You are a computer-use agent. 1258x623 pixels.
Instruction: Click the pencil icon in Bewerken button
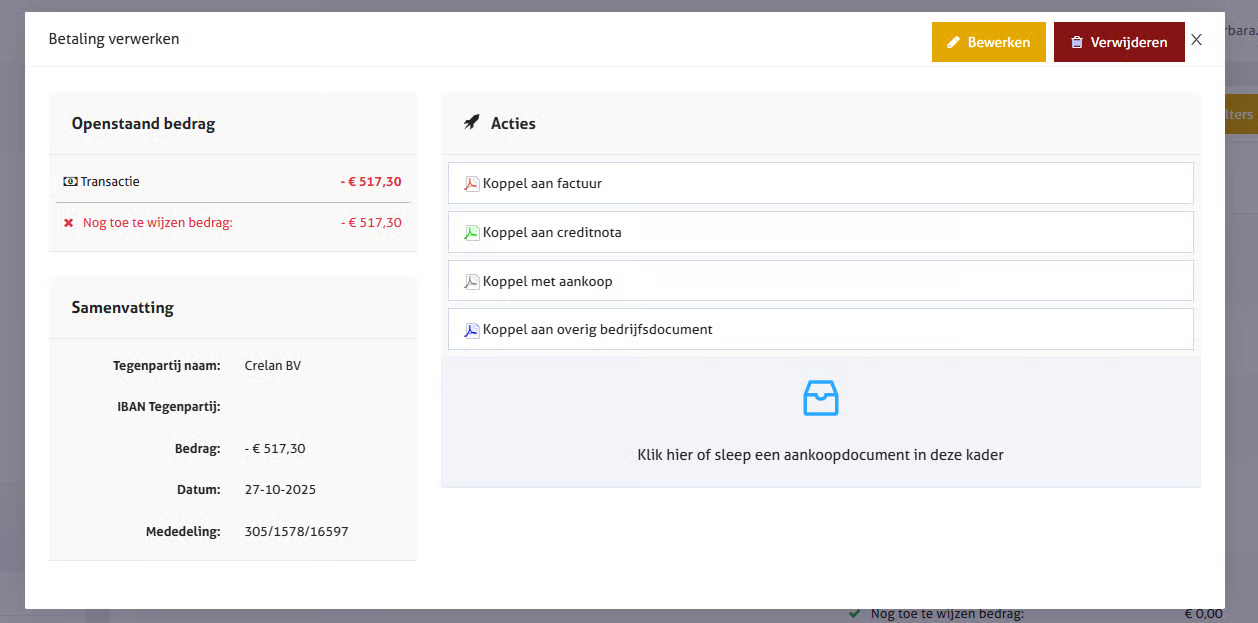pyautogui.click(x=953, y=43)
